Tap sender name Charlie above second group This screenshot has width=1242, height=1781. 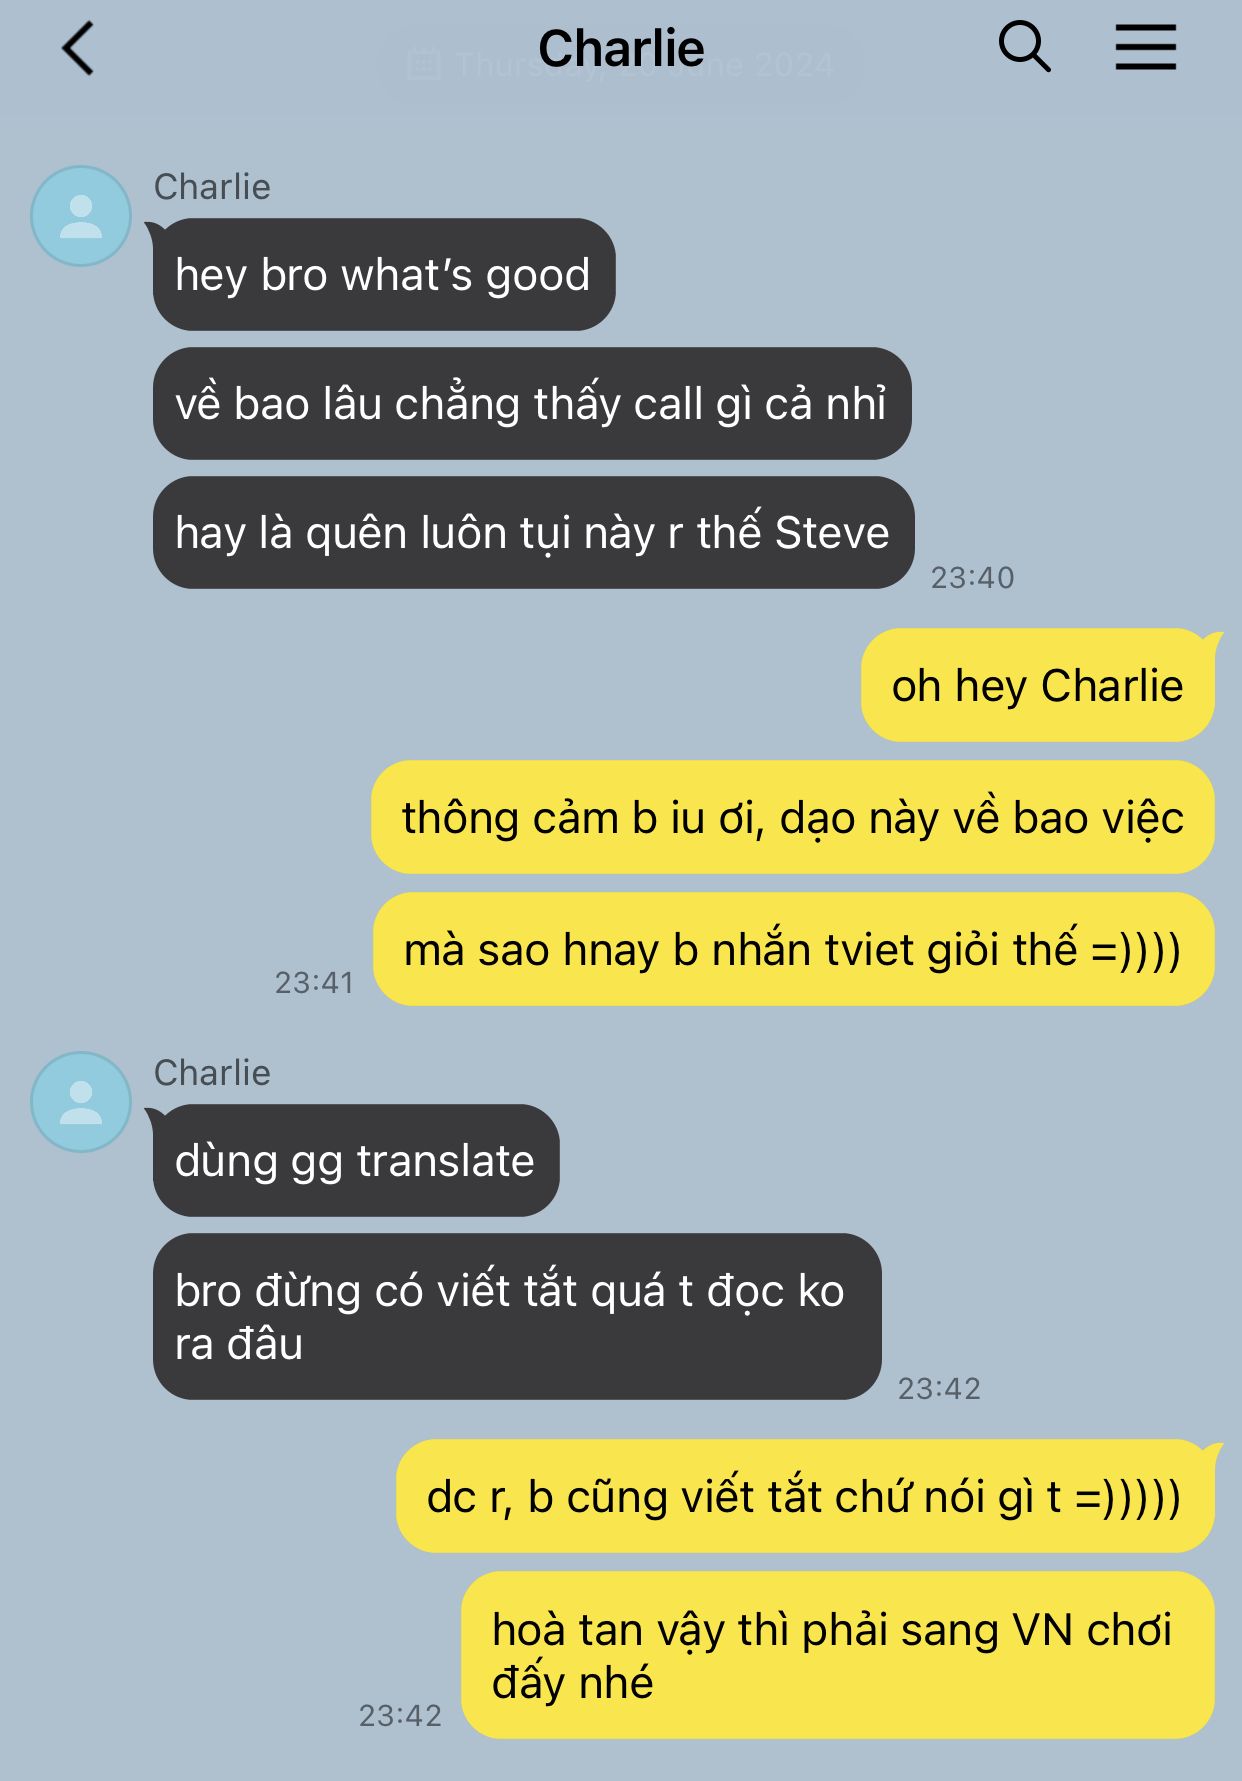coord(212,1073)
